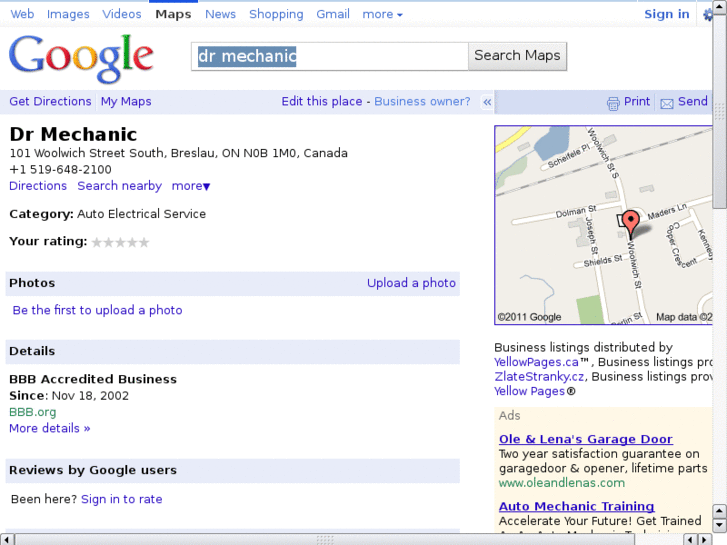Viewport: 727px width, 545px height.
Task: Open the Ole & Lena's Garage Door ad
Action: [x=586, y=439]
